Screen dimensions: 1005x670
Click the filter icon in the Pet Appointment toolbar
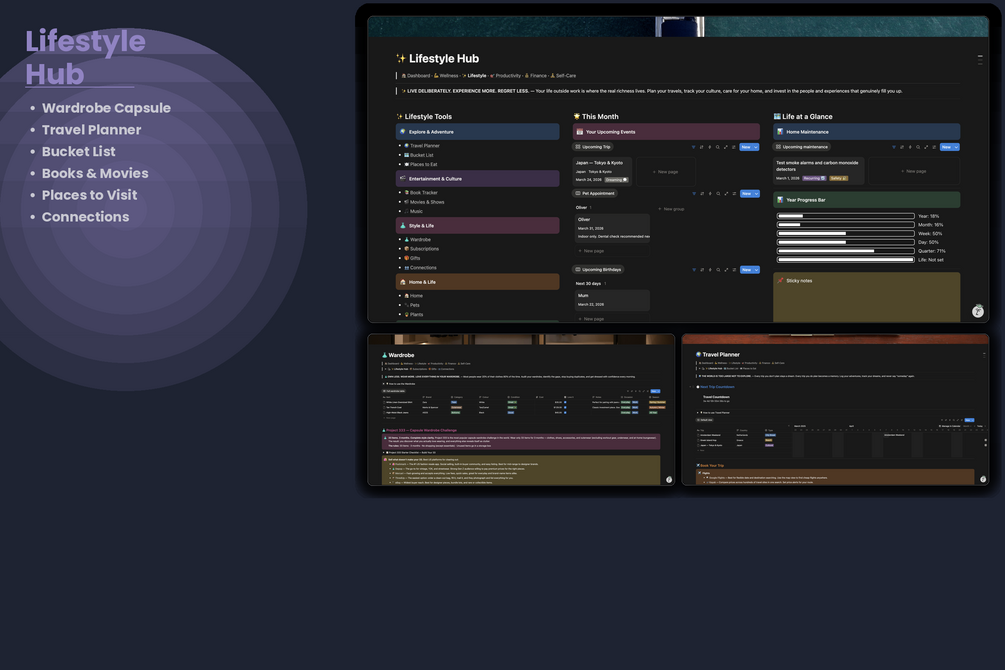pos(694,194)
